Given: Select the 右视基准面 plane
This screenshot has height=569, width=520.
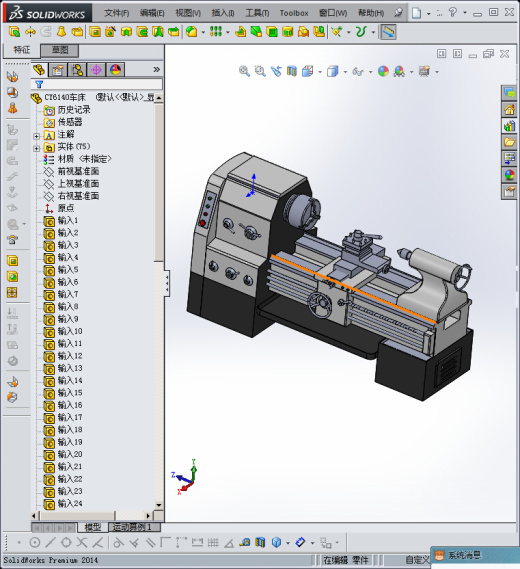Looking at the screenshot, I should click(x=78, y=196).
